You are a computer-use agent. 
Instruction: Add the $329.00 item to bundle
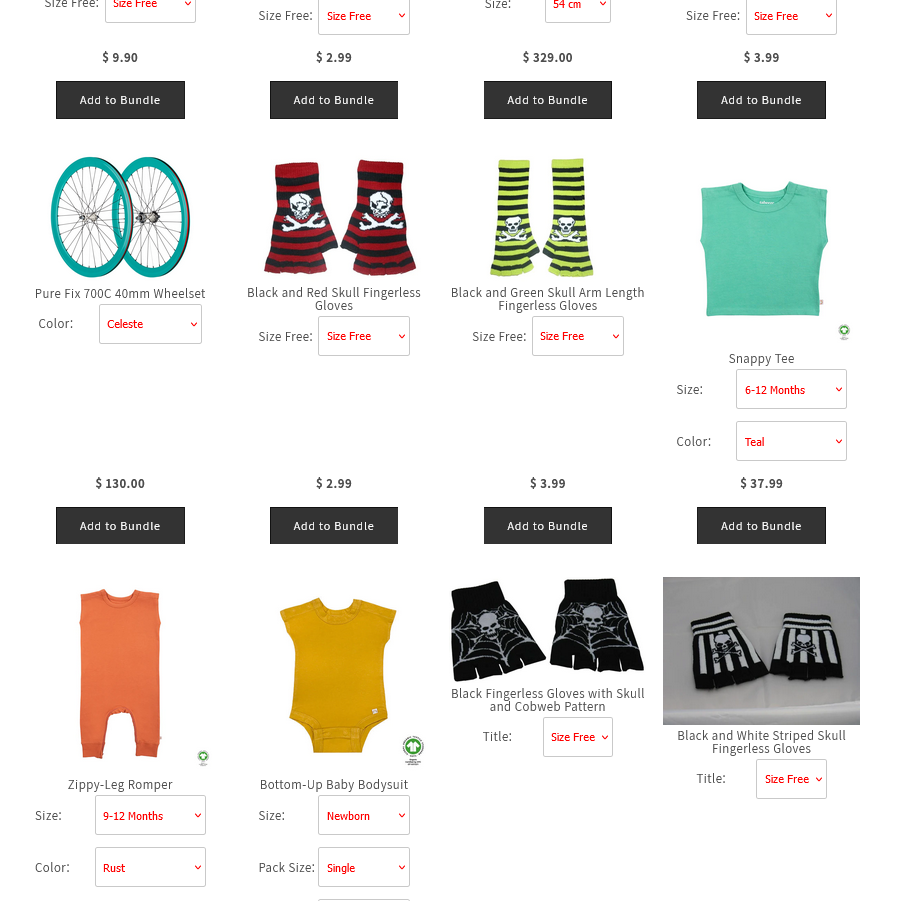[548, 100]
